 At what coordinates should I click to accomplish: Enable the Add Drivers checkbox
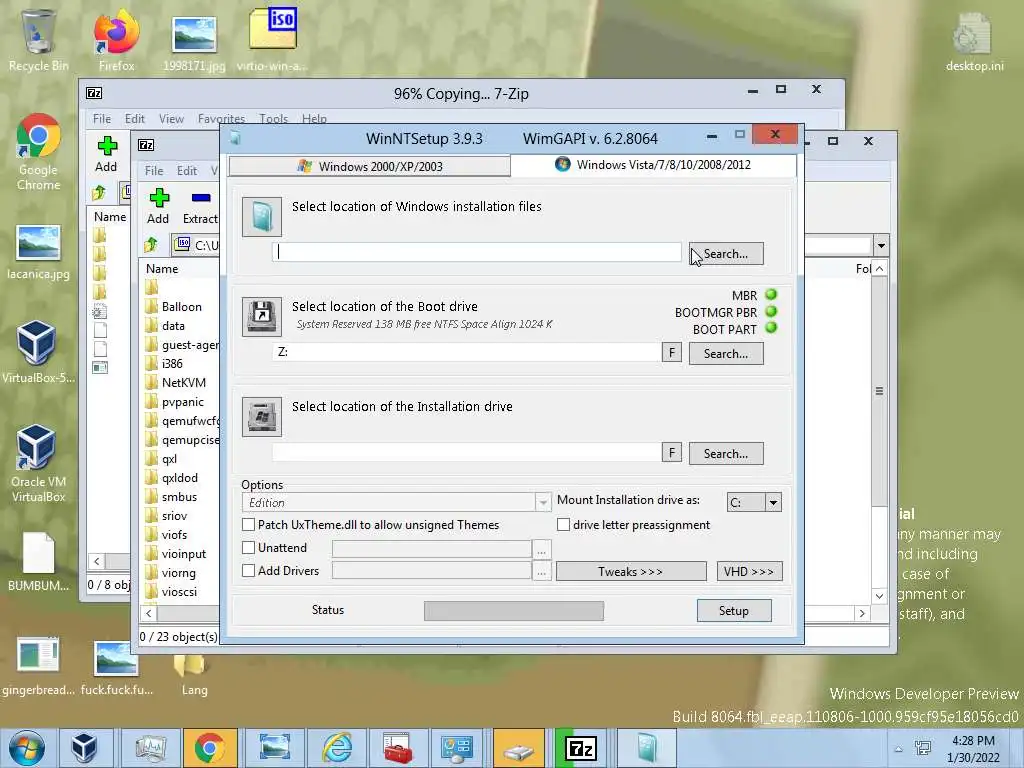248,570
